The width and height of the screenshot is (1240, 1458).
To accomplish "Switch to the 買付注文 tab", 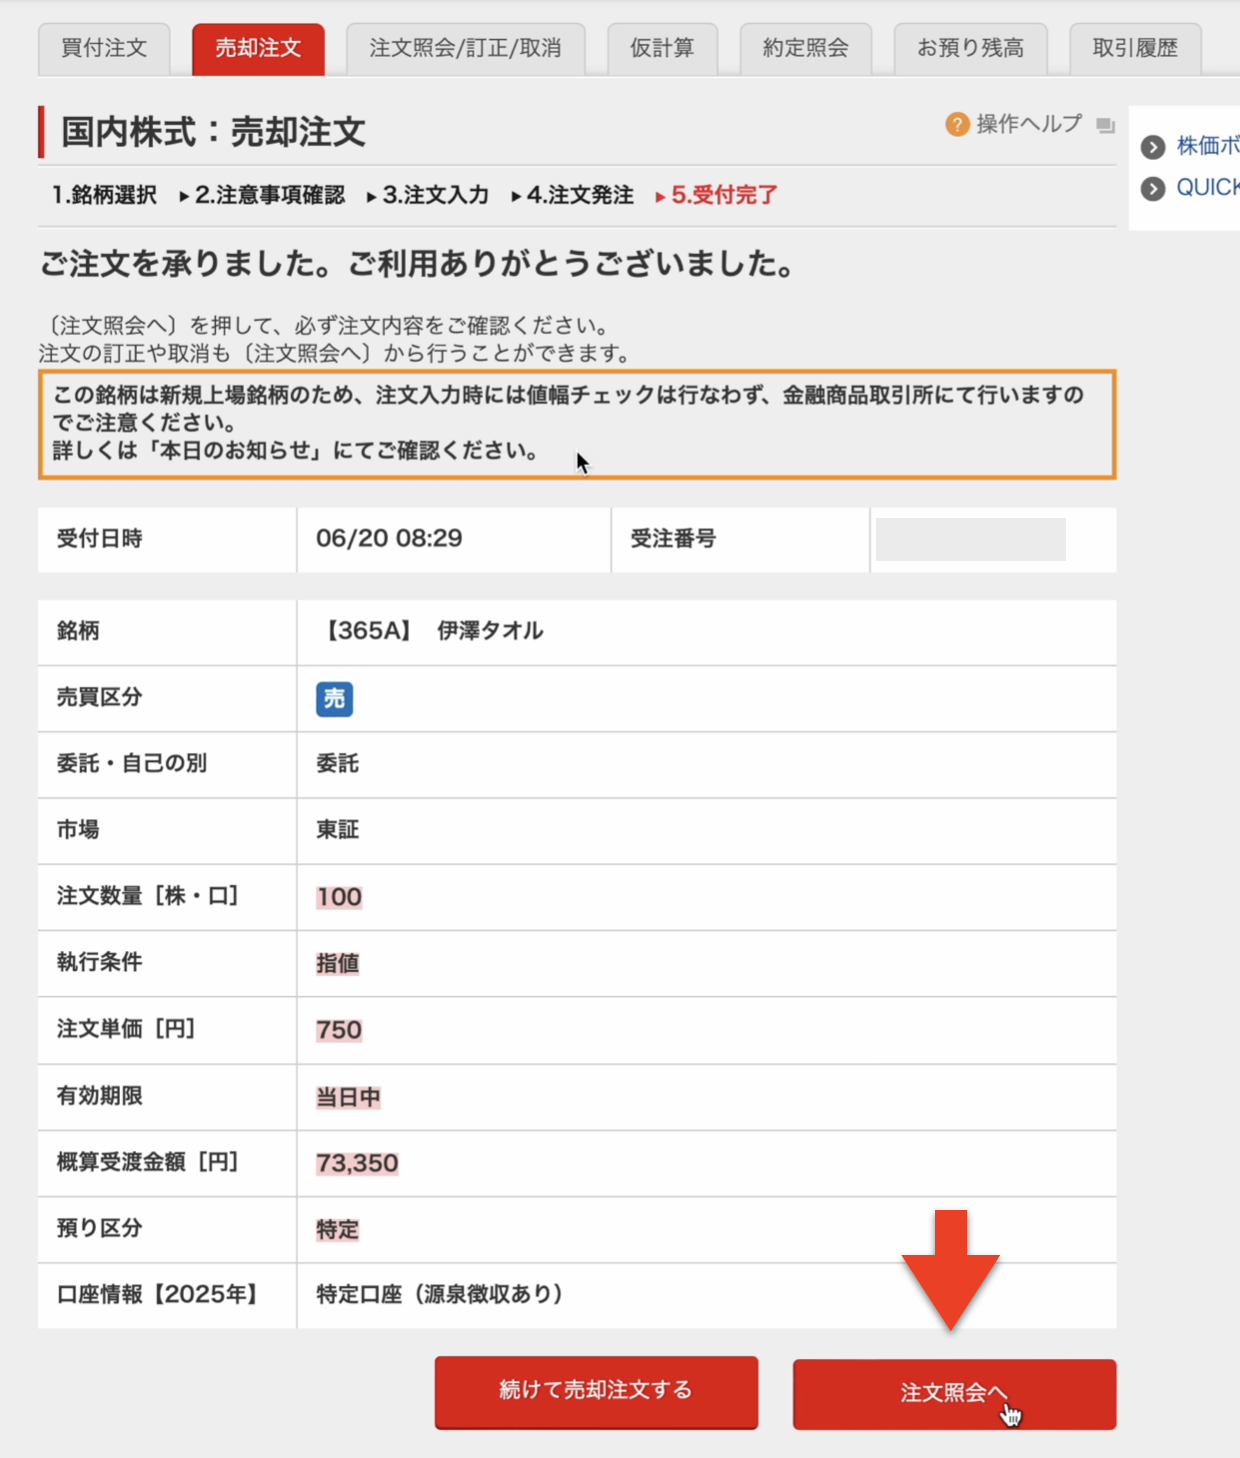I will [x=103, y=47].
